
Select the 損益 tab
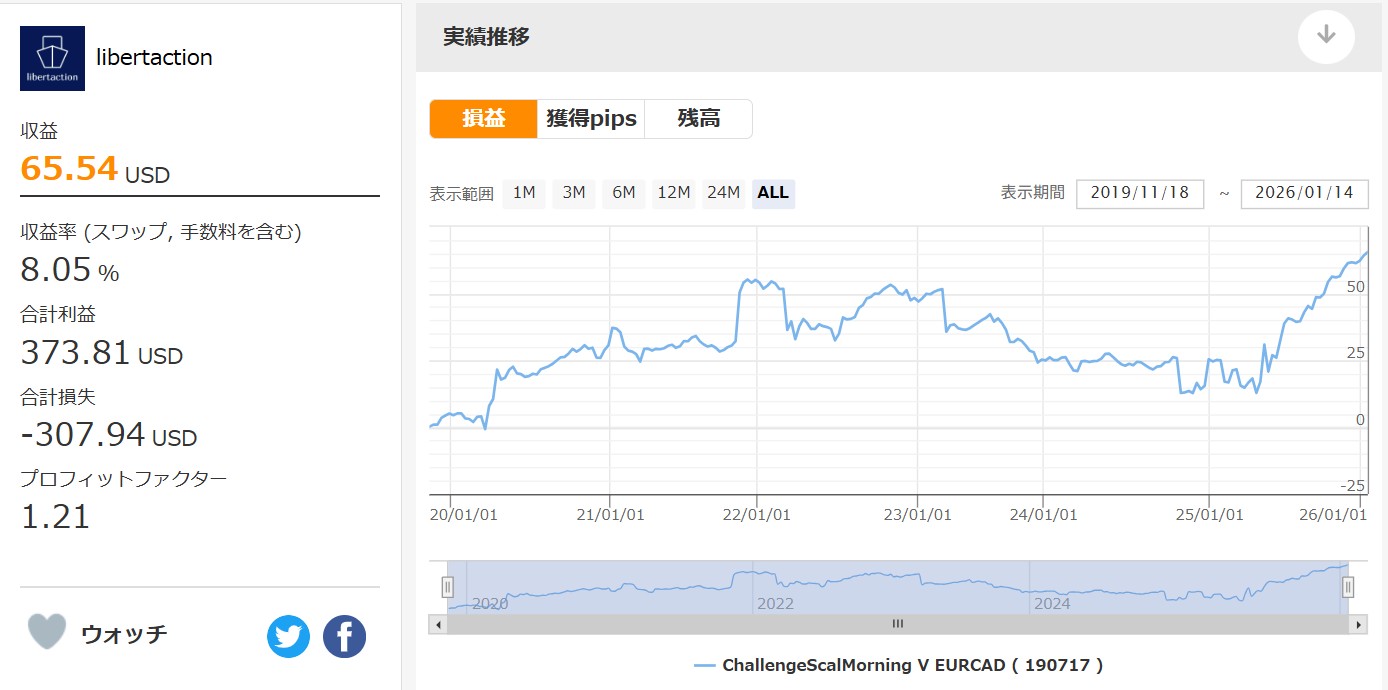(x=484, y=119)
